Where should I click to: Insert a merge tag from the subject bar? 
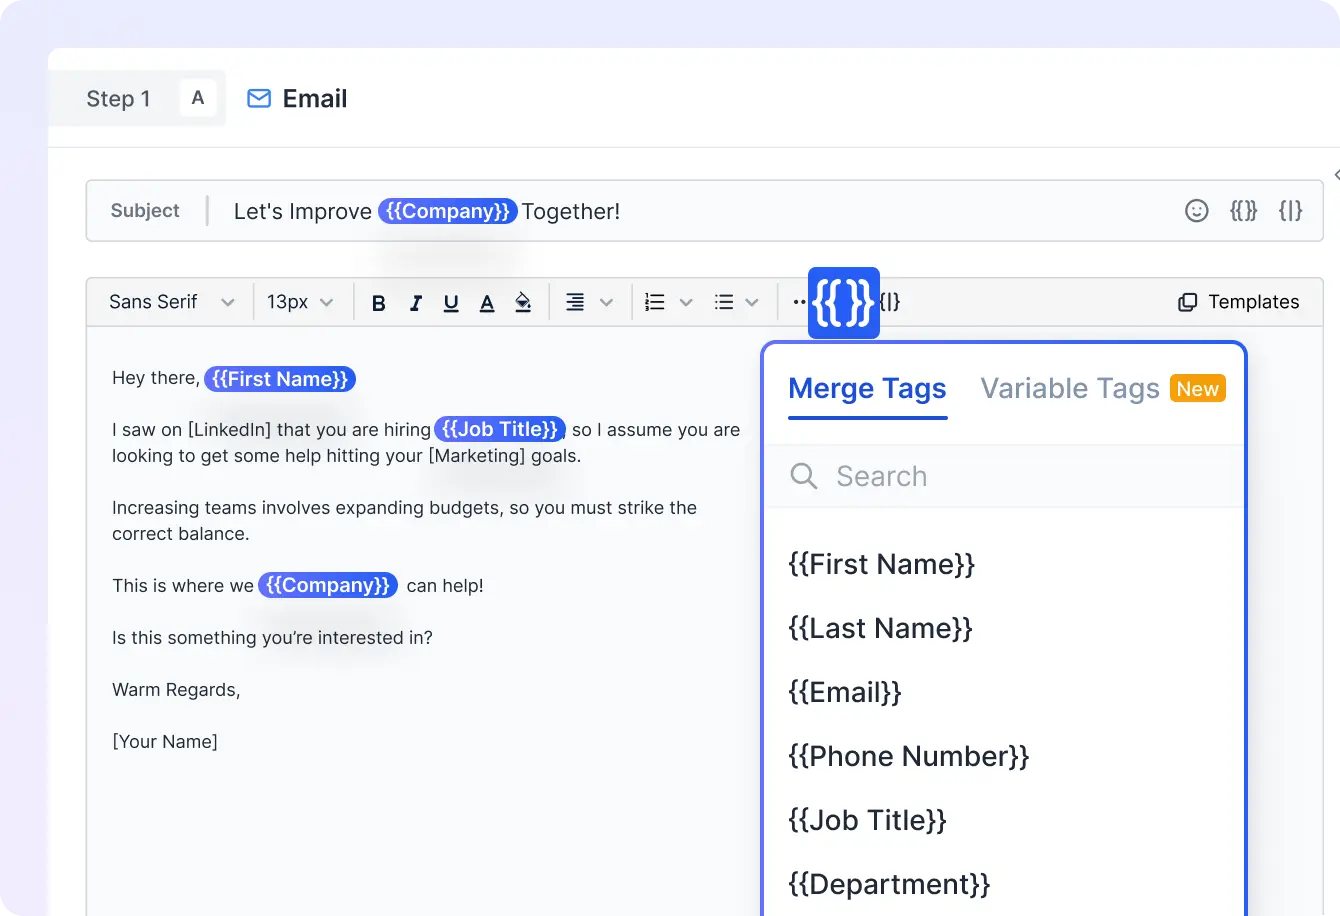tap(1243, 210)
